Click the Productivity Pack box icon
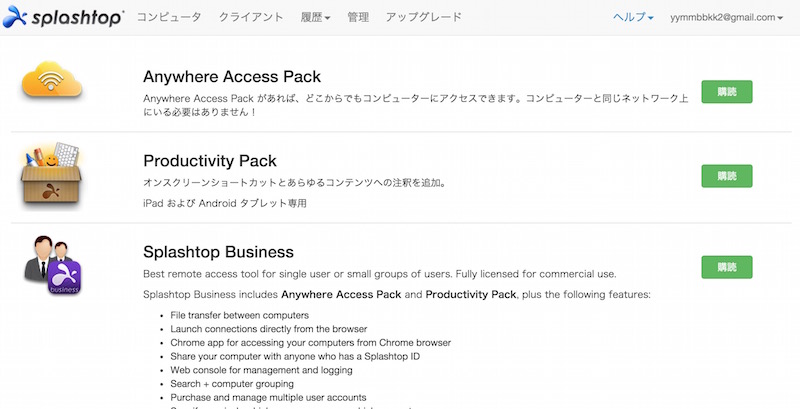Screen dimensions: 800x409 click(x=51, y=175)
